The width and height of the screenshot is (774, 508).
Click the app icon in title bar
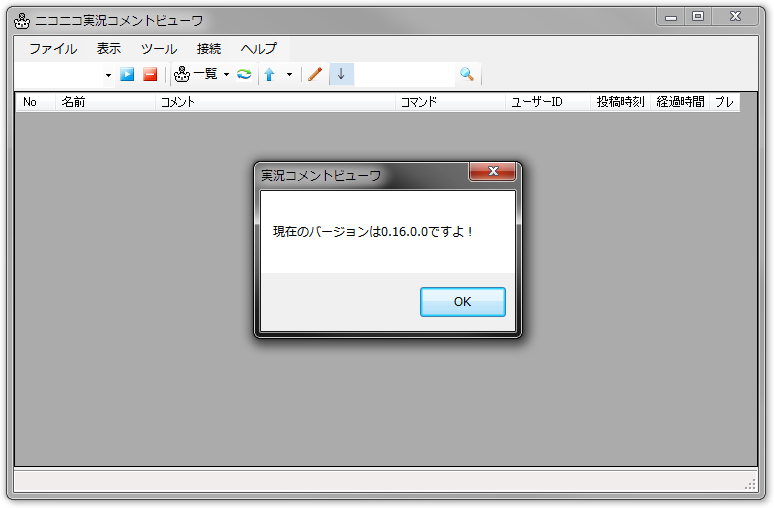pos(22,21)
